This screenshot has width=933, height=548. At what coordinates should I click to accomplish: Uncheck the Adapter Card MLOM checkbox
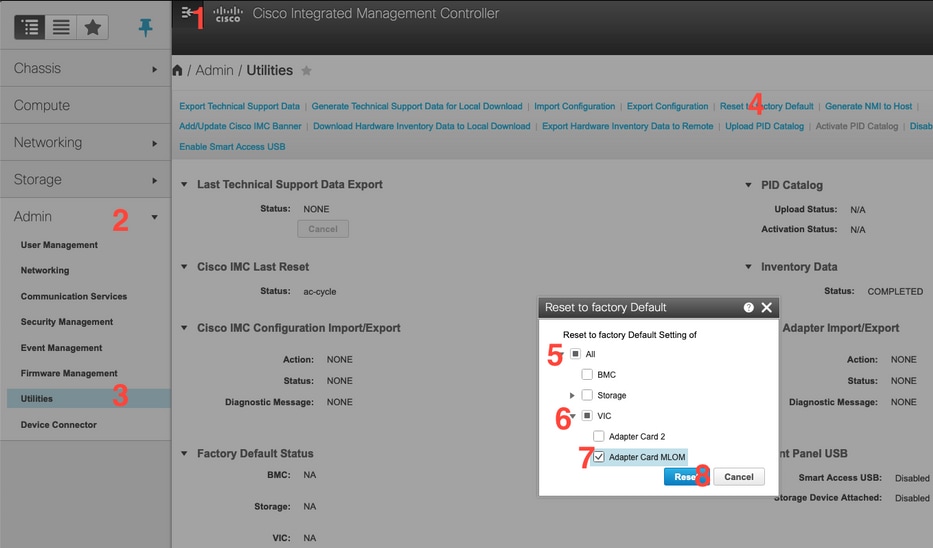click(x=599, y=457)
